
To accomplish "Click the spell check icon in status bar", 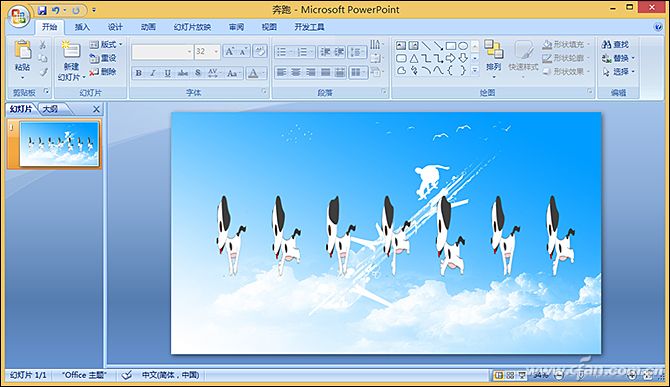I will click(x=126, y=375).
